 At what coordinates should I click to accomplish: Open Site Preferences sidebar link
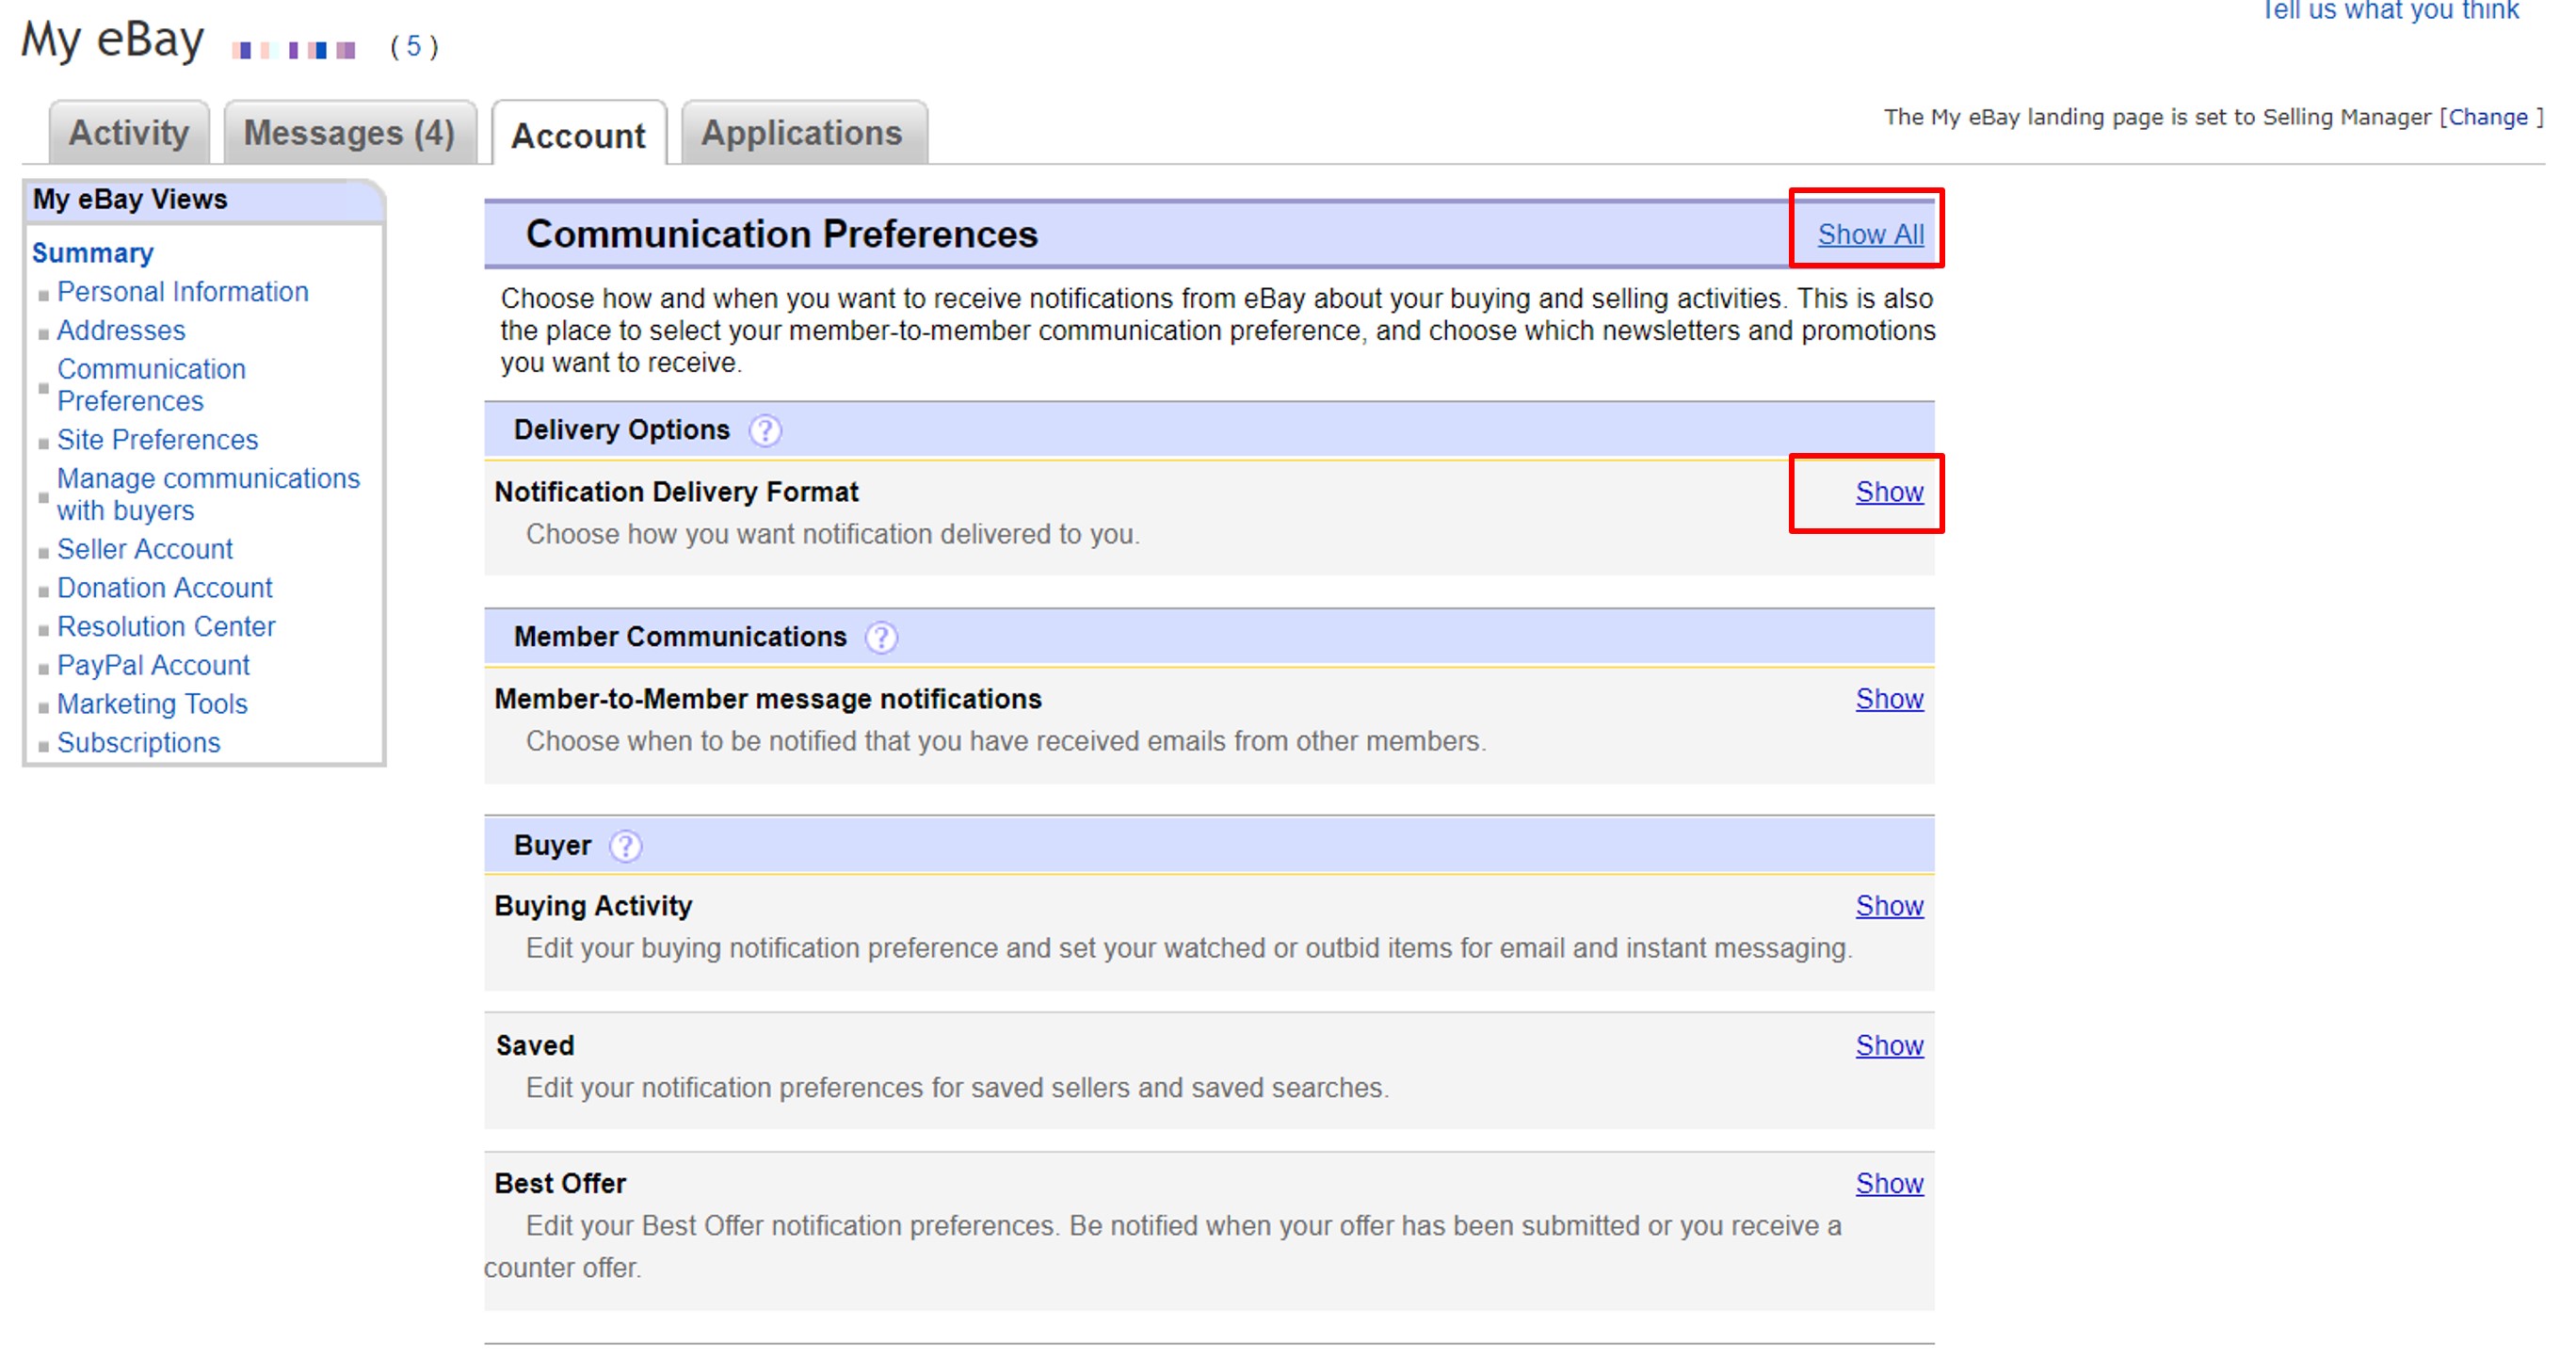click(157, 440)
